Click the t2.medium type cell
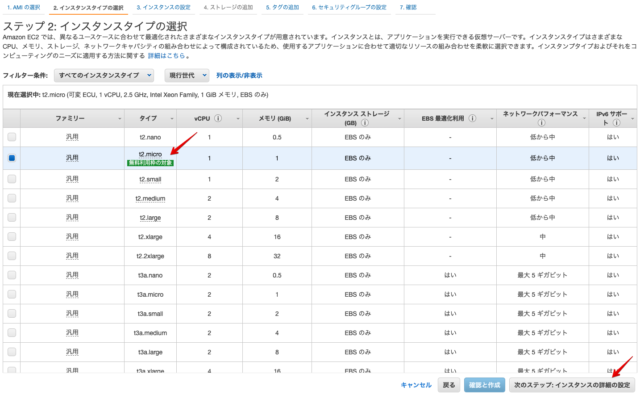The image size is (640, 395). coord(150,198)
